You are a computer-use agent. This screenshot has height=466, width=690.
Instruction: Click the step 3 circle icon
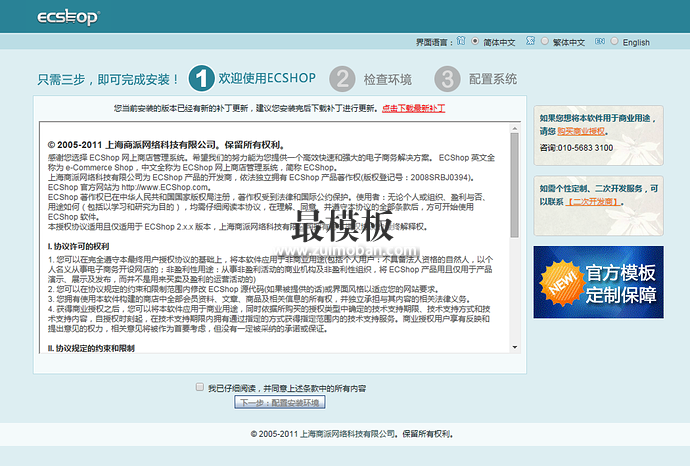coord(447,79)
